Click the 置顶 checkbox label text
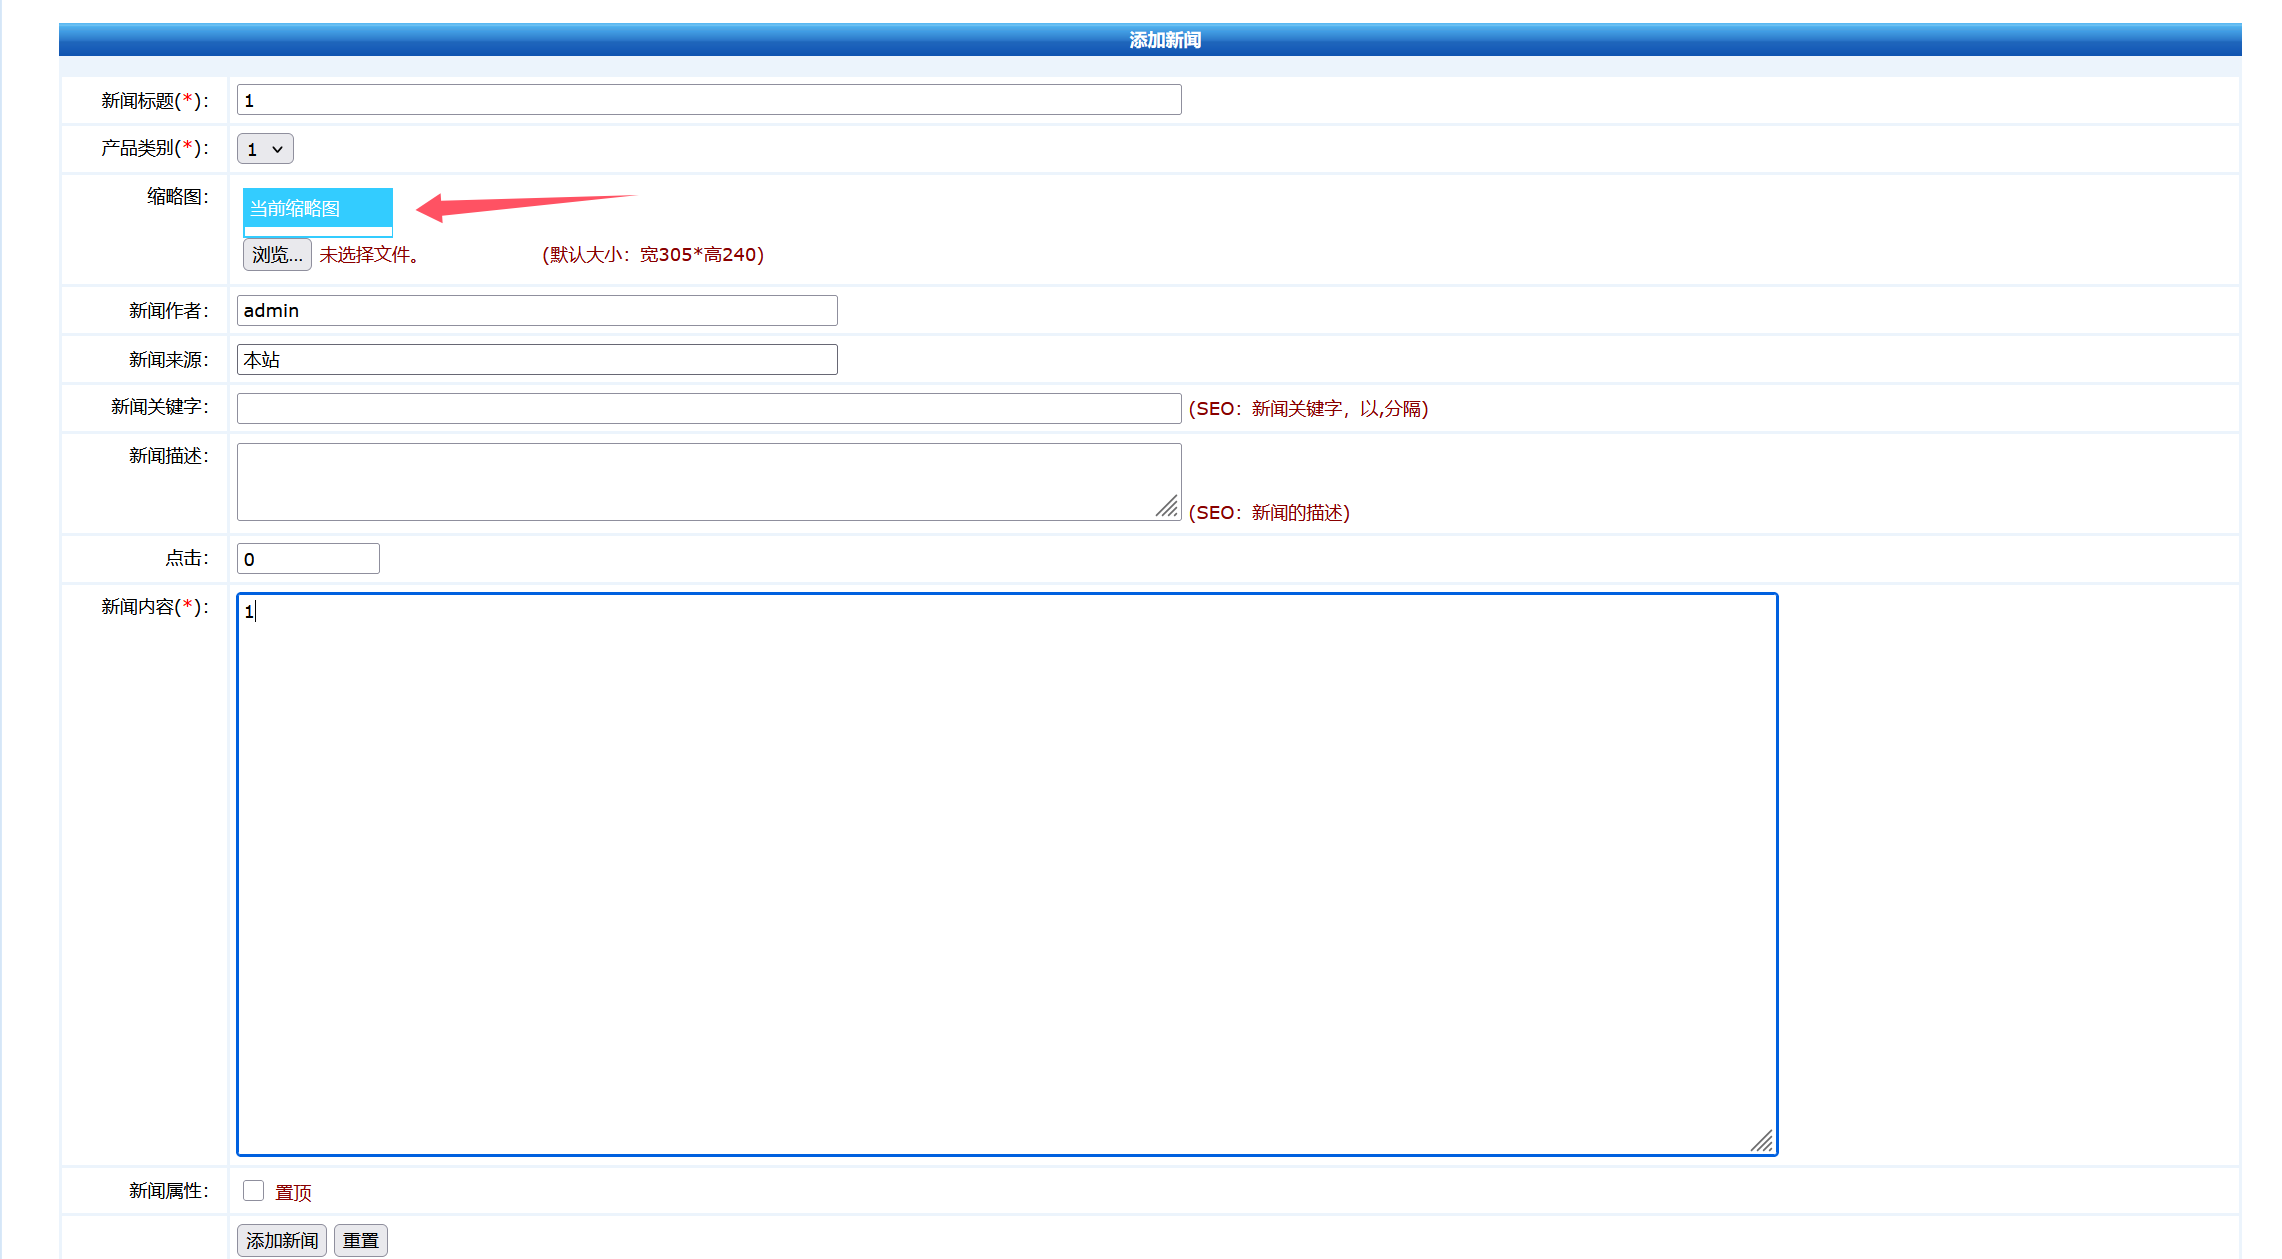The image size is (2282, 1259). [x=293, y=1192]
